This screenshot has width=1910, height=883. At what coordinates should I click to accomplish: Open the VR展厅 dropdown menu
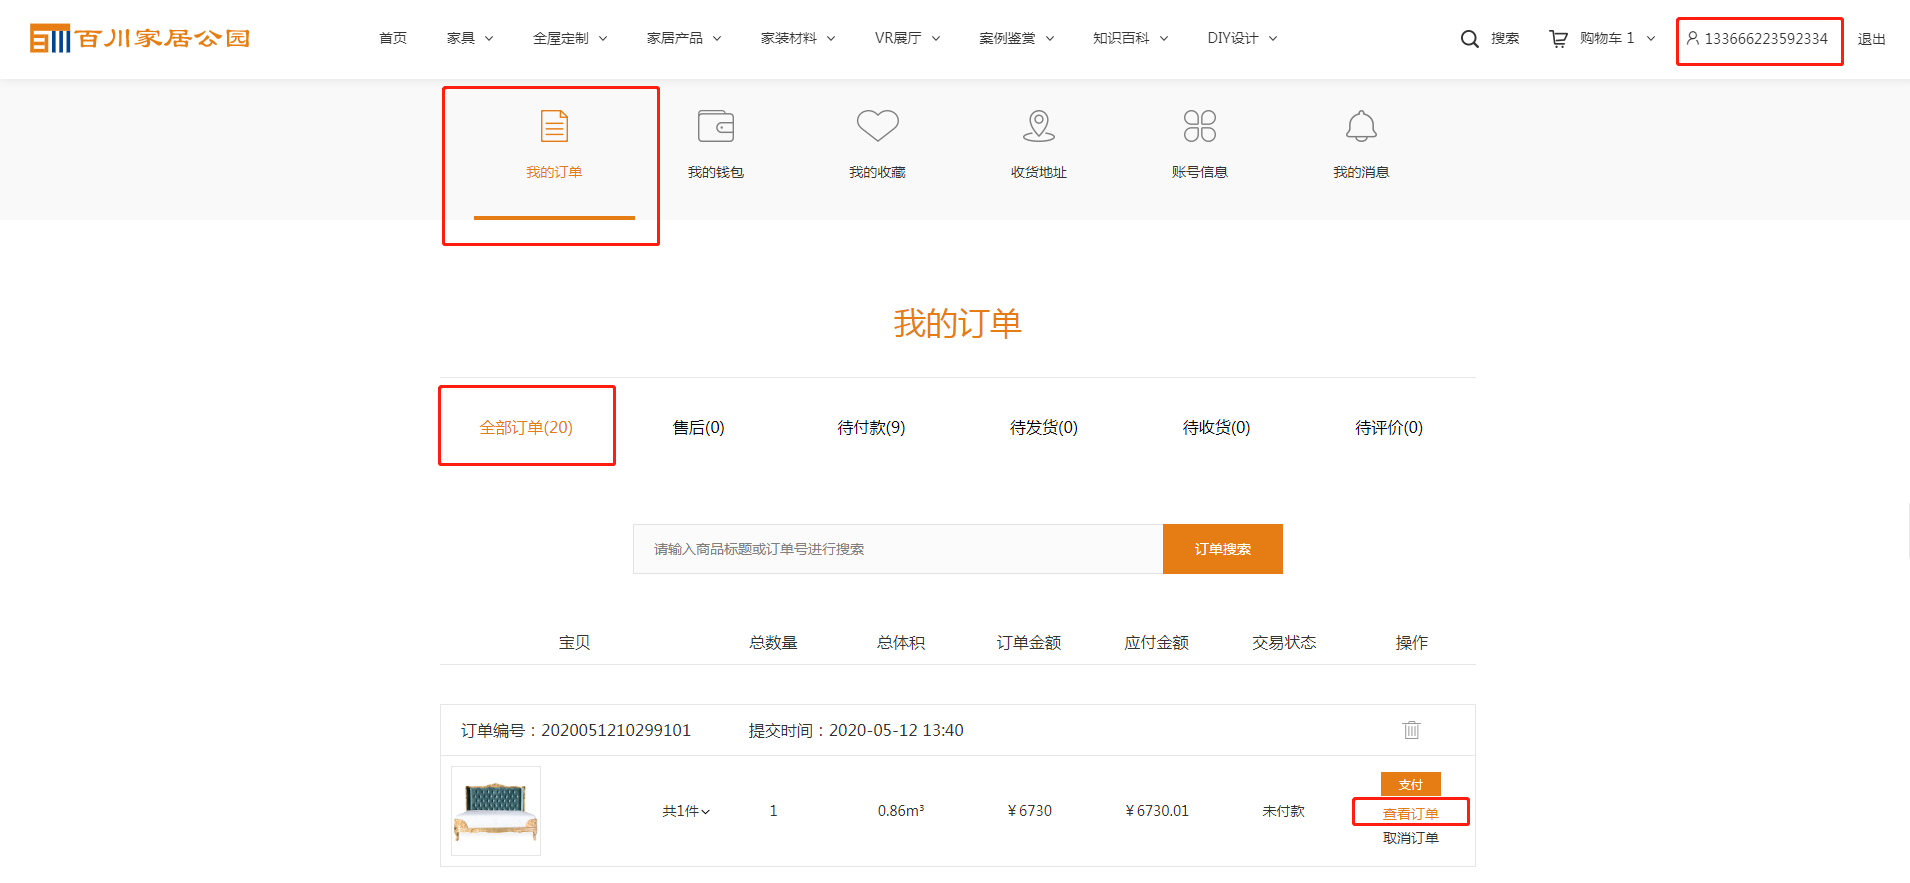pyautogui.click(x=907, y=38)
